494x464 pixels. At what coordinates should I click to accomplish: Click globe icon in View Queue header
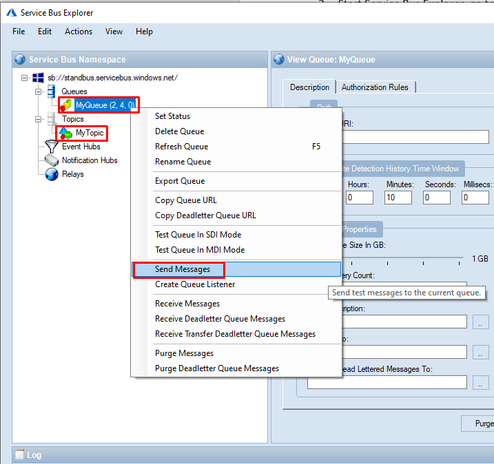point(279,59)
